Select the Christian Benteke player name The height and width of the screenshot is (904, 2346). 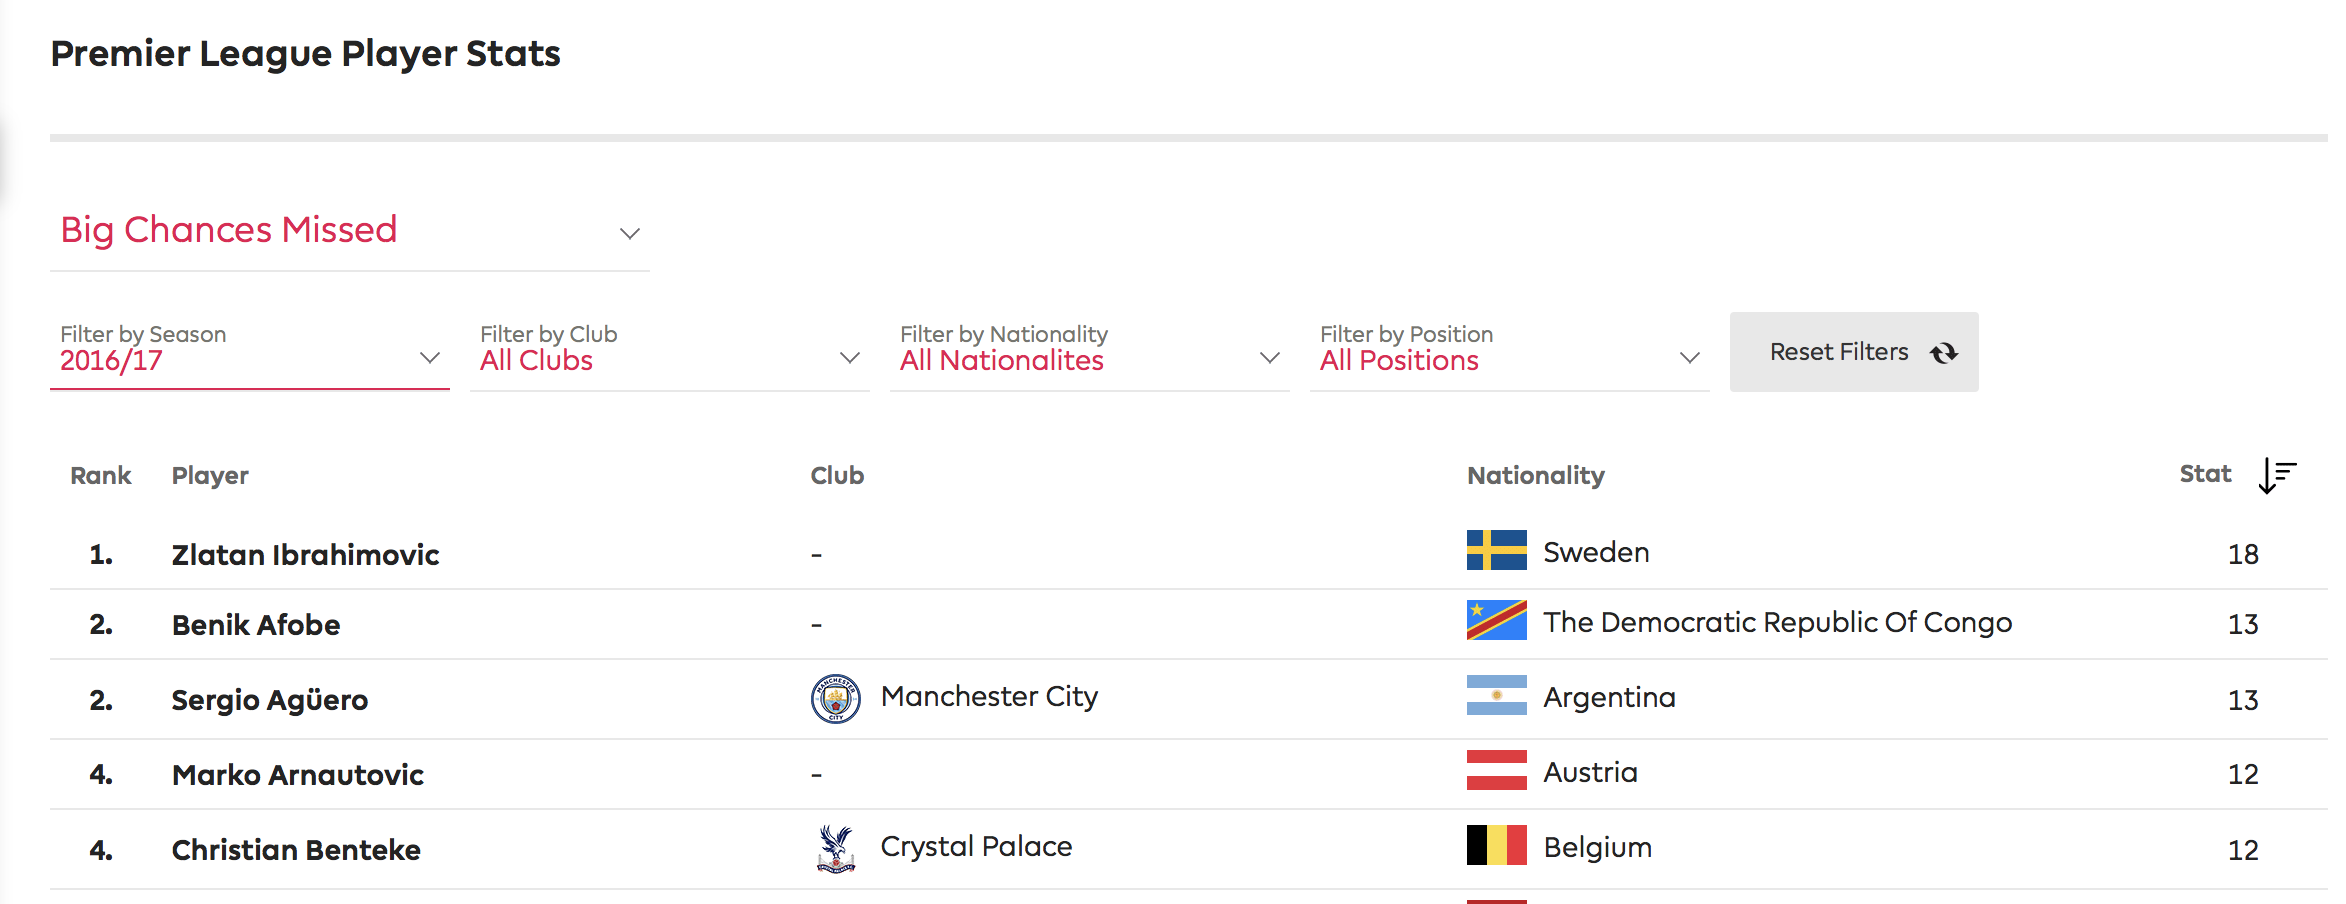[x=296, y=850]
